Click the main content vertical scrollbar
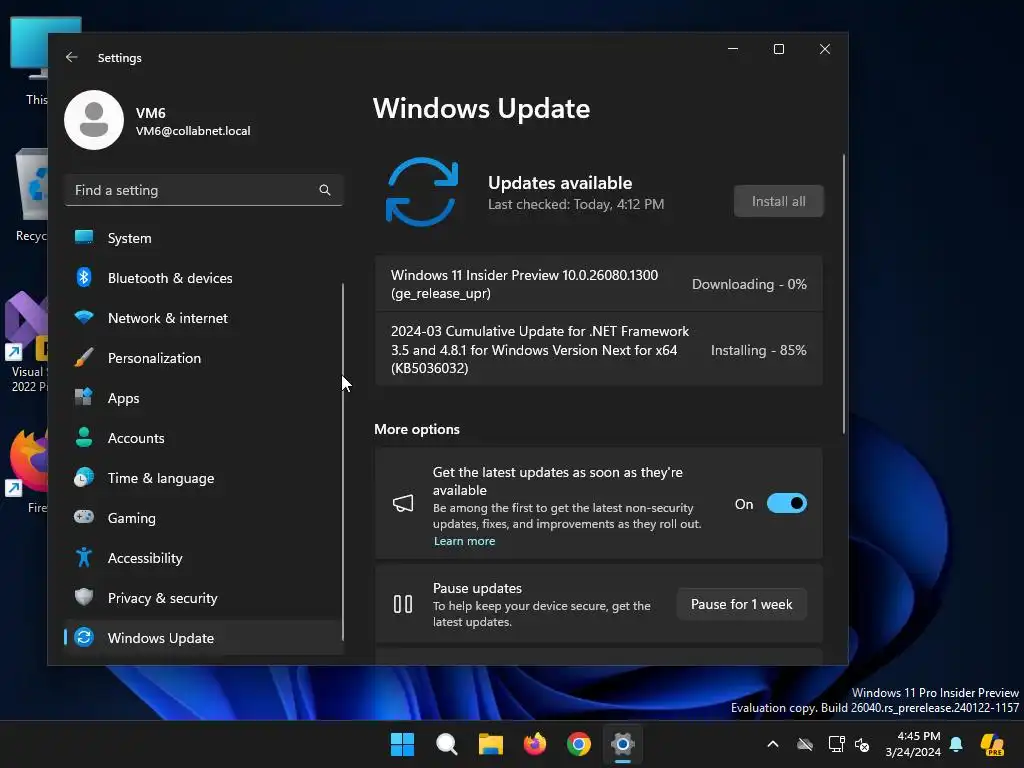The image size is (1024, 768). pos(843,294)
